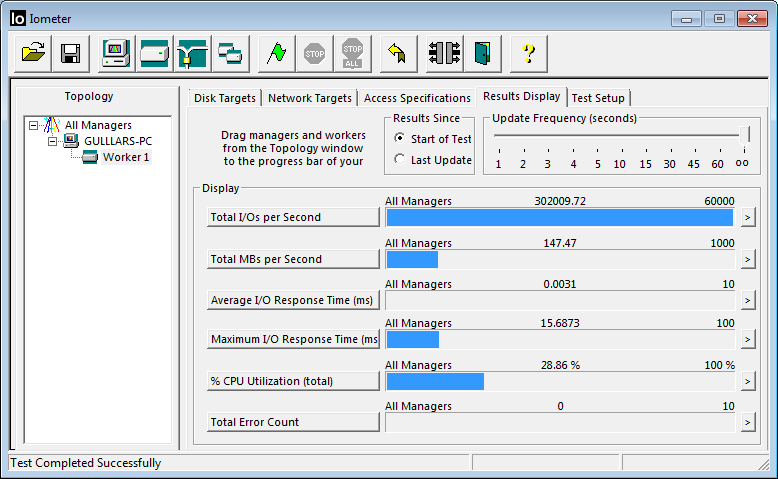The image size is (778, 479).
Task: Open a test configuration file
Action: coord(33,54)
